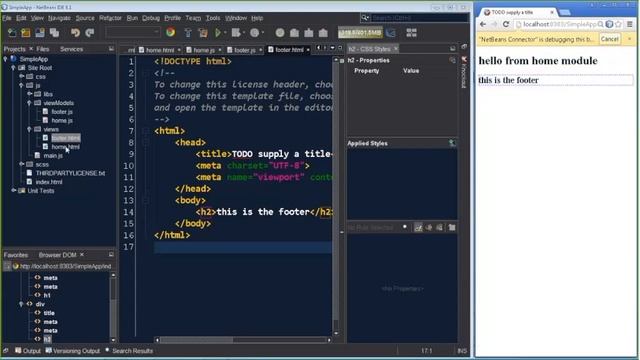640x360 pixels.
Task: Collapse the div node in Browser DOM
Action: click(x=21, y=304)
